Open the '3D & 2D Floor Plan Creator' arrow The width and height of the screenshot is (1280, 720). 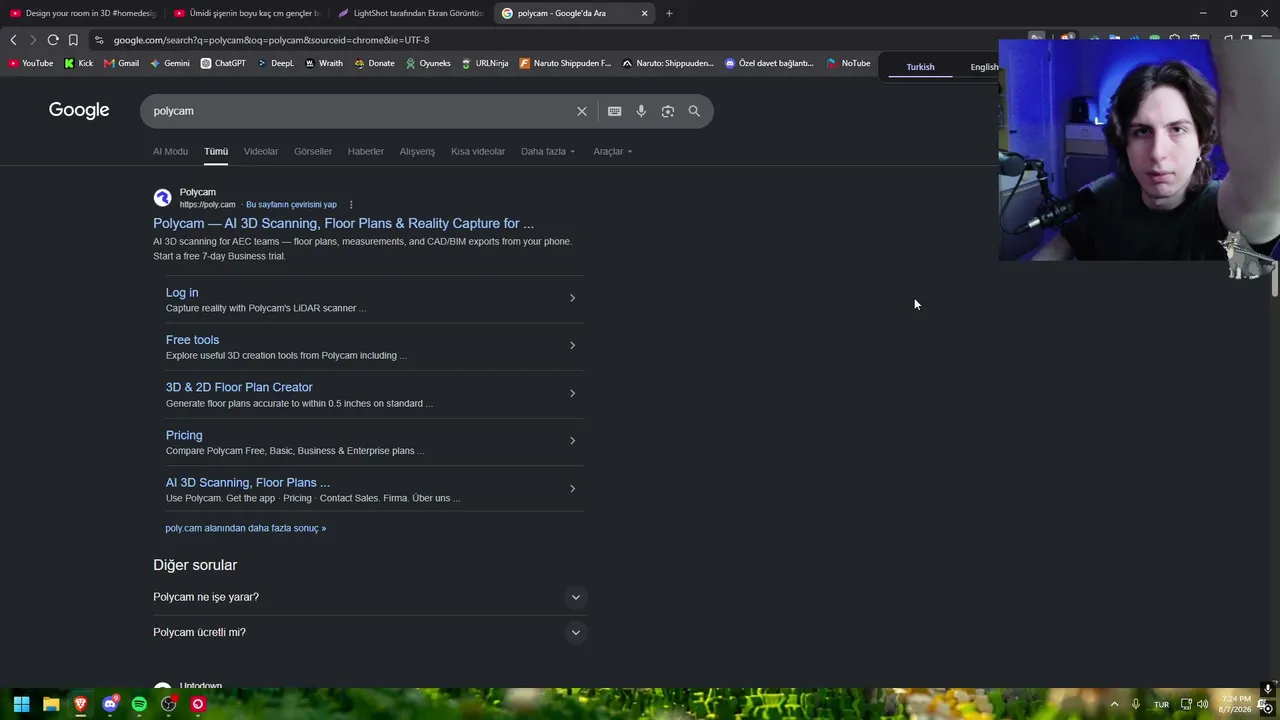pos(572,393)
